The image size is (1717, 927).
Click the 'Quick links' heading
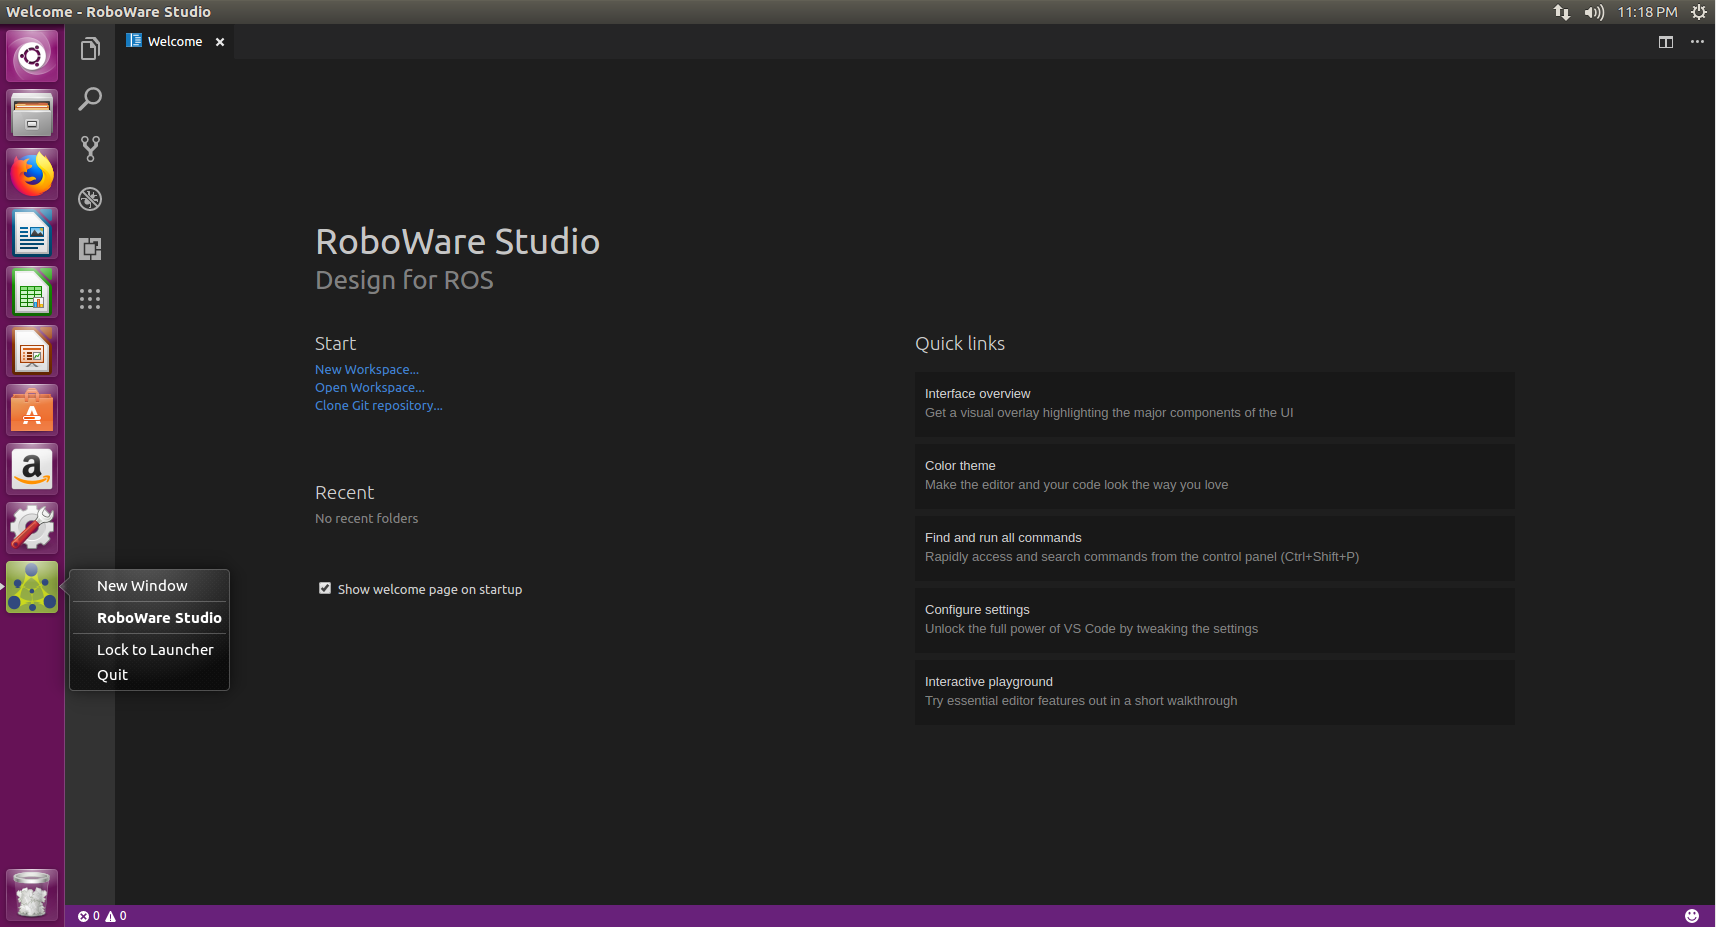click(x=960, y=344)
